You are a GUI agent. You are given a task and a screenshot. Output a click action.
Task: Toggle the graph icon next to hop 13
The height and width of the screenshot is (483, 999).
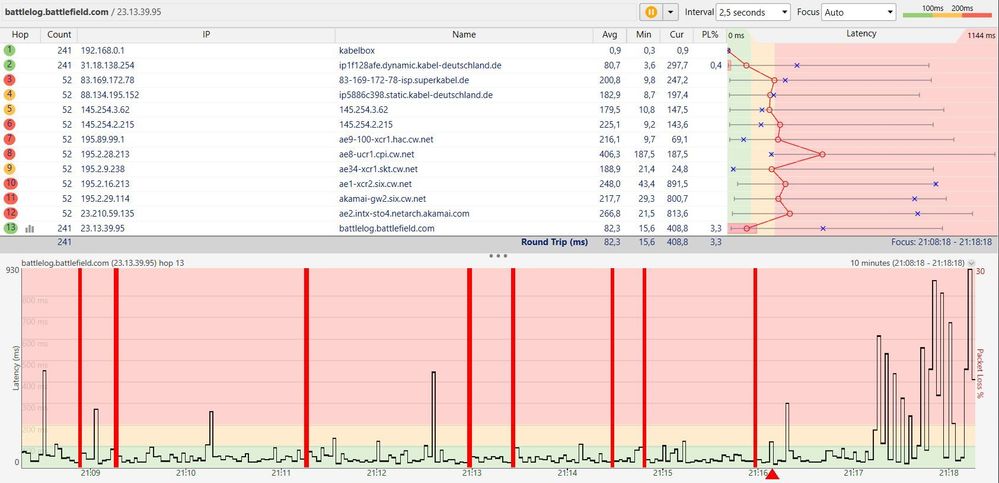[x=29, y=228]
